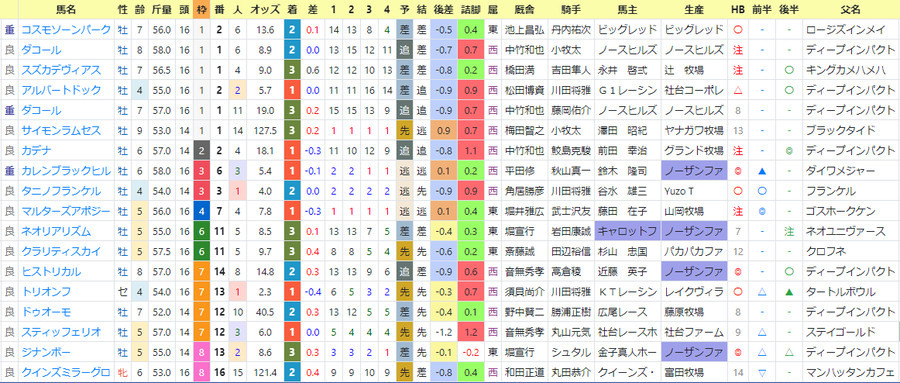Select odds value 121.4
This screenshot has width=900, height=383.
tap(265, 372)
